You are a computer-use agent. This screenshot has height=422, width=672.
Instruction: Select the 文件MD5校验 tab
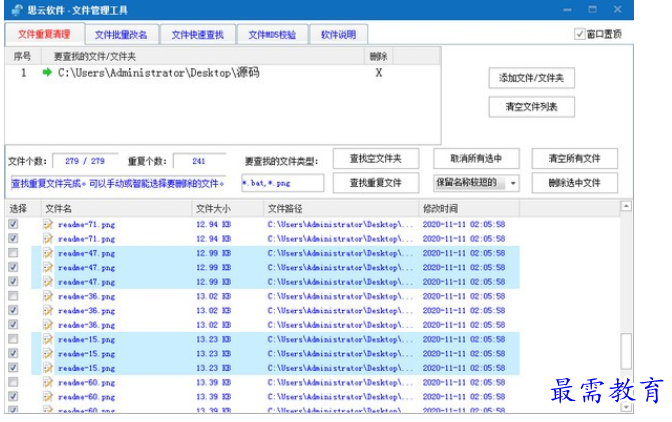pyautogui.click(x=272, y=35)
